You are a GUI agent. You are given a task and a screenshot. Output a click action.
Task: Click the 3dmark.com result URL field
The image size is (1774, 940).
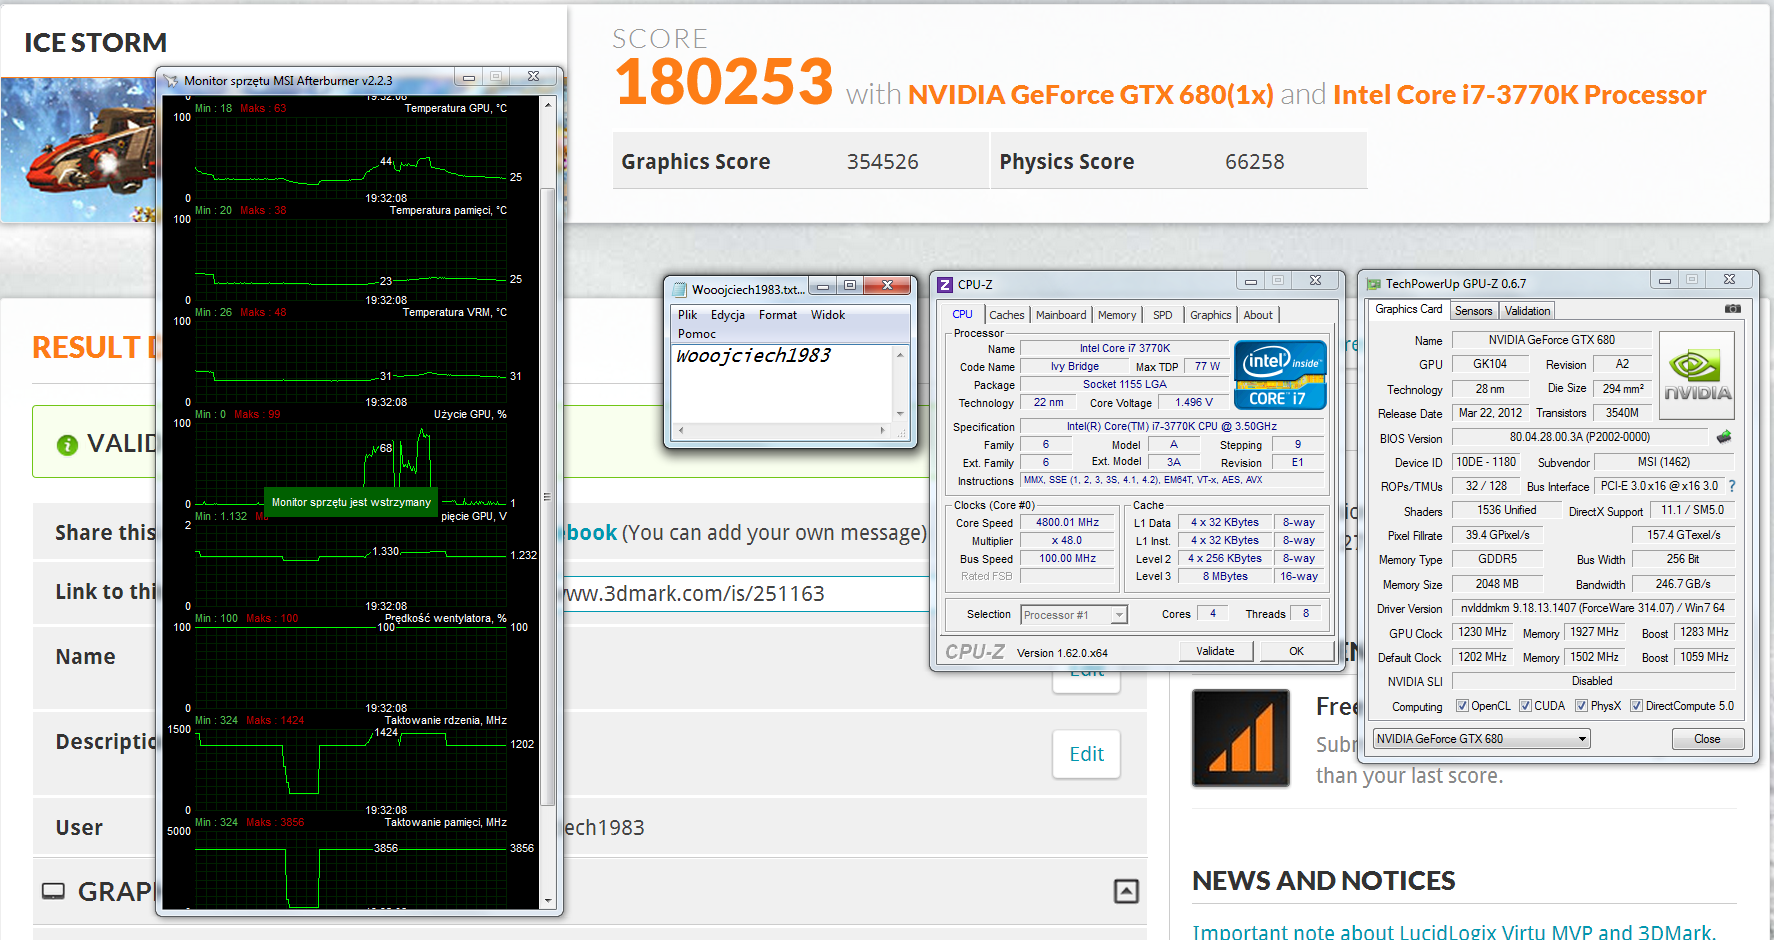748,593
